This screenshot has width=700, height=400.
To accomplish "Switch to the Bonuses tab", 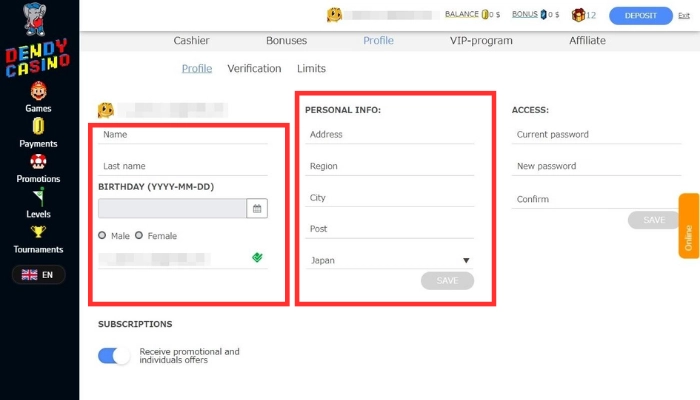I will point(286,41).
